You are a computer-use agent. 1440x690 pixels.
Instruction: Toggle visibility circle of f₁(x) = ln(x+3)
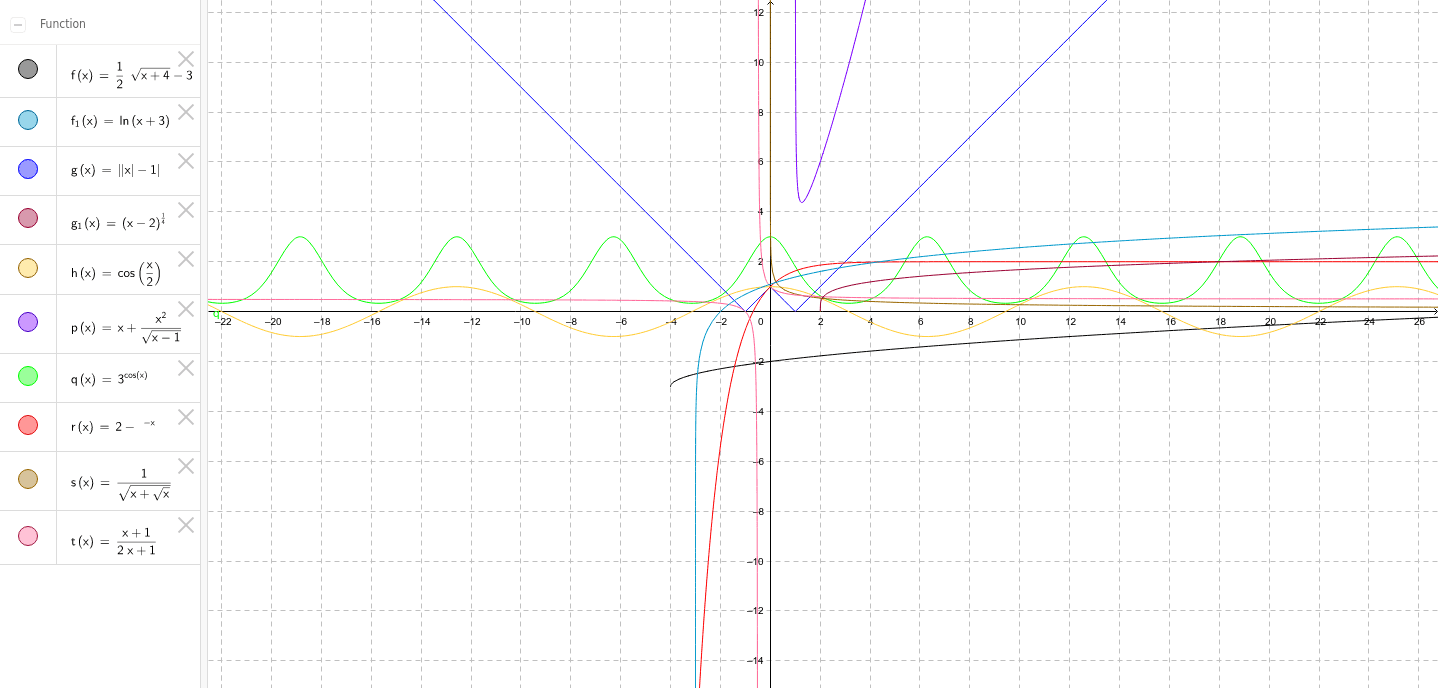(x=28, y=120)
